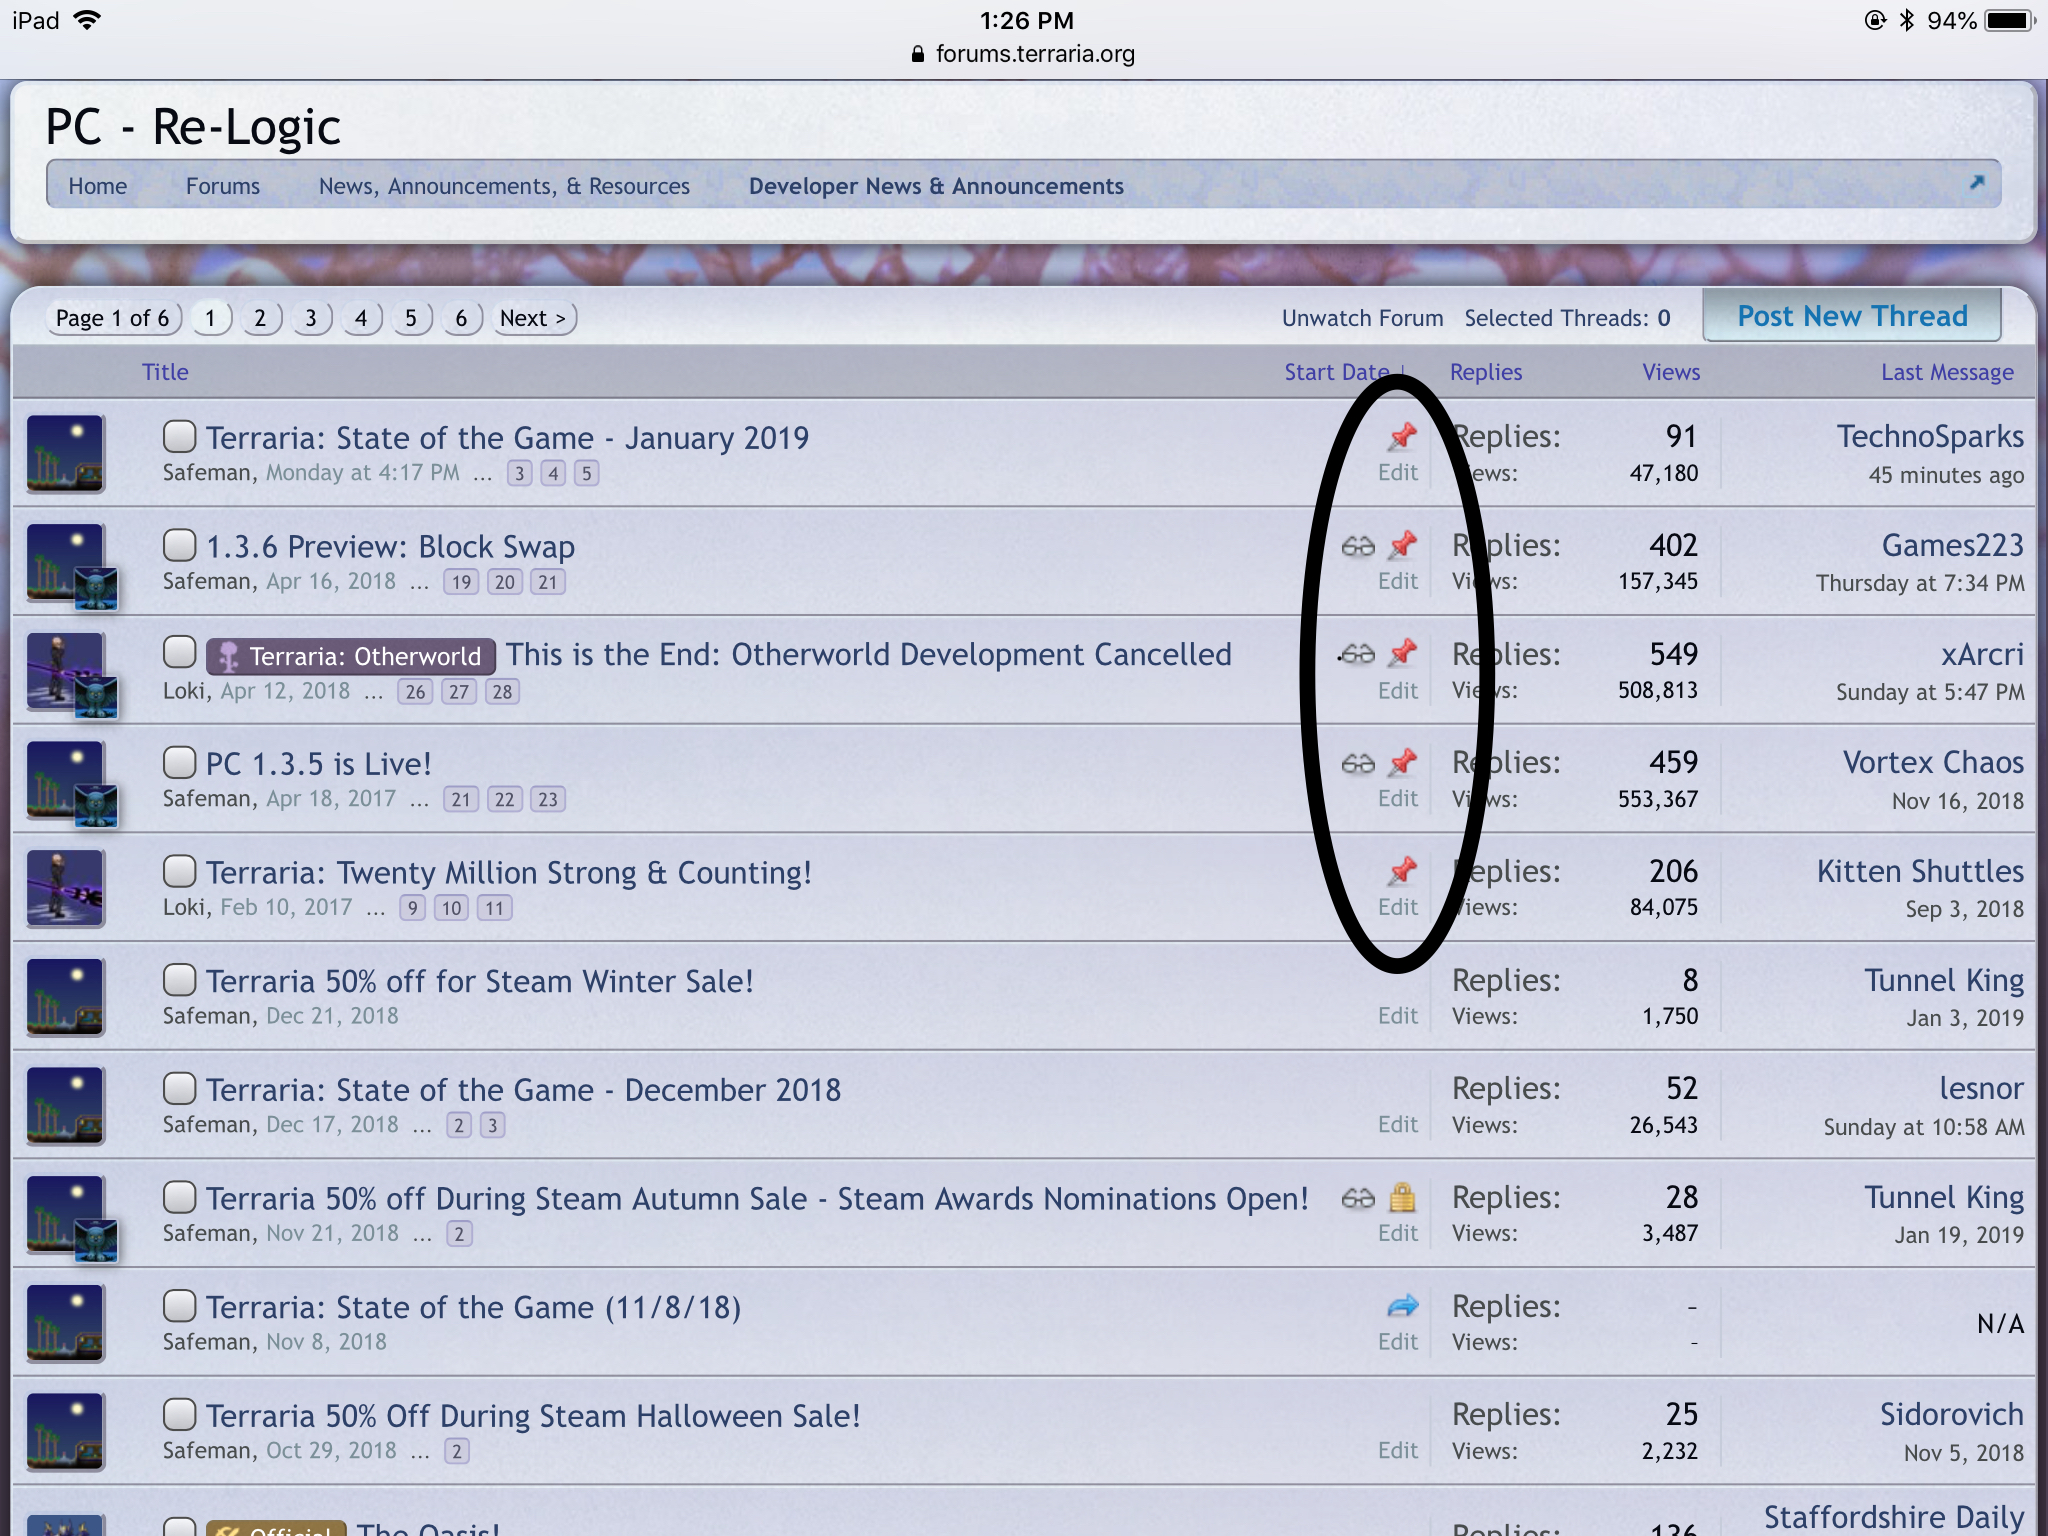The image size is (2048, 1536).
Task: Tick checkbox for State of the Game December 2018
Action: click(x=179, y=1088)
